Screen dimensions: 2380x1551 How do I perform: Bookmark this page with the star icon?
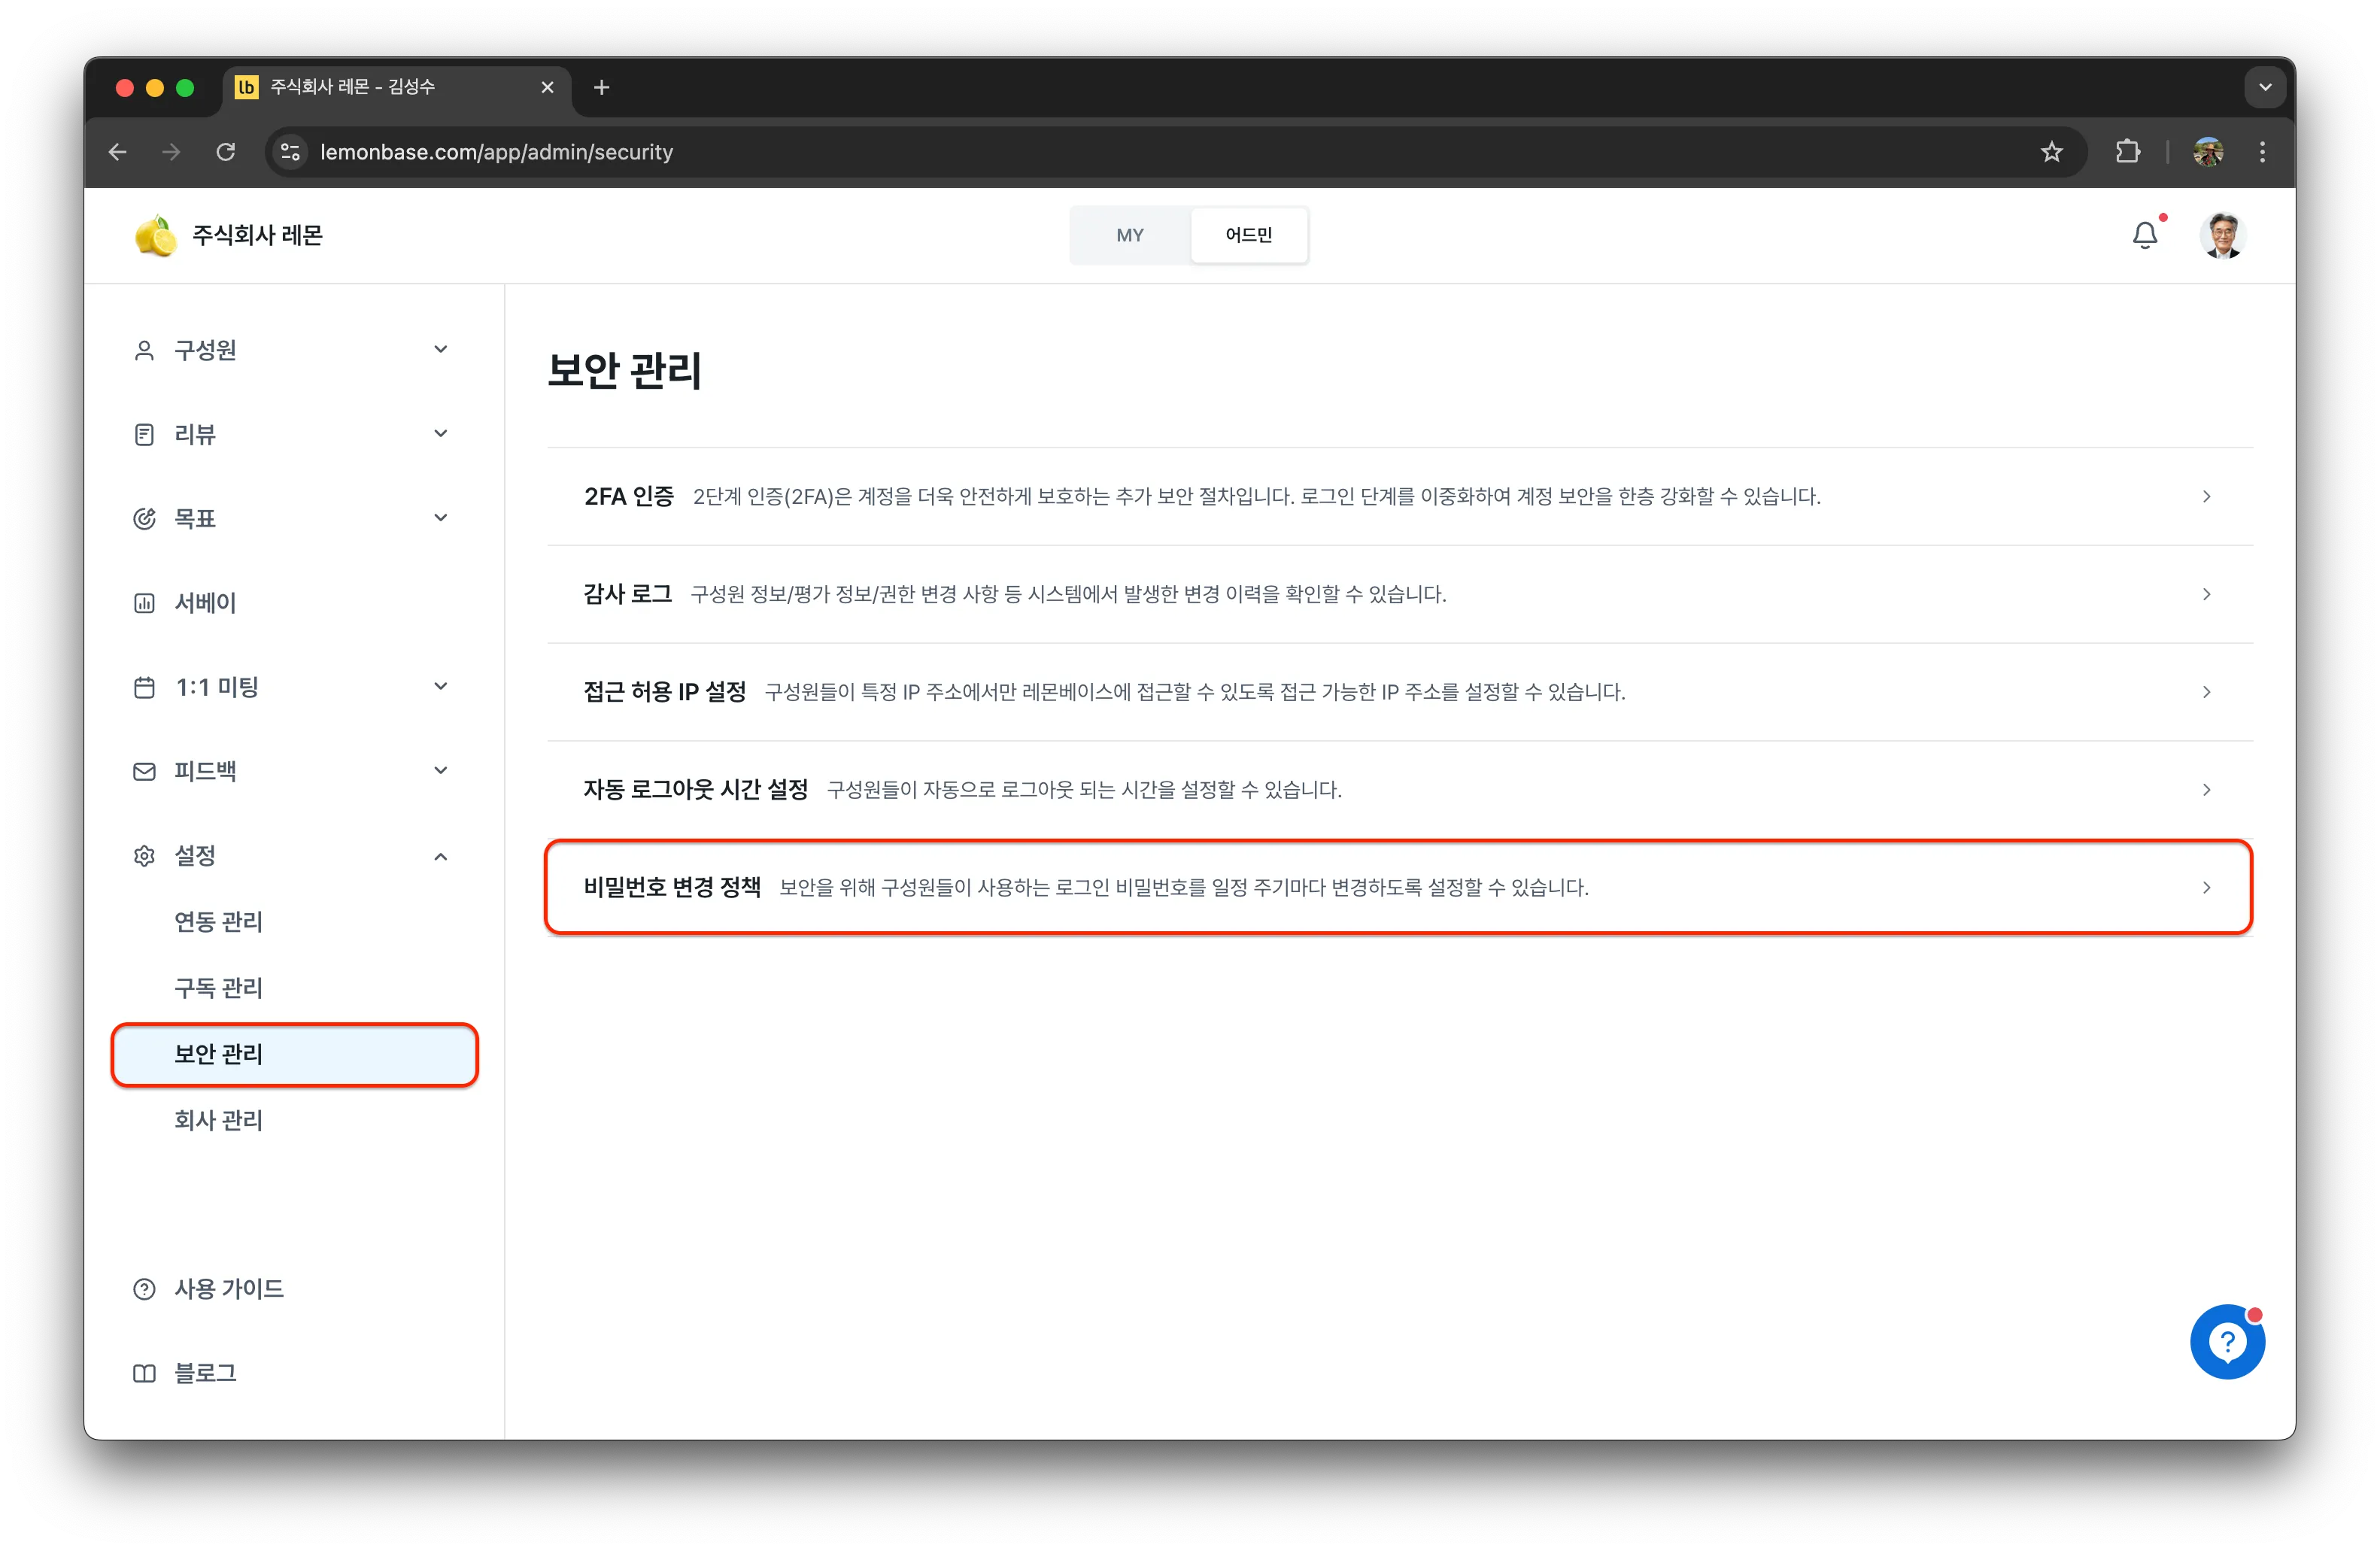click(x=2051, y=152)
